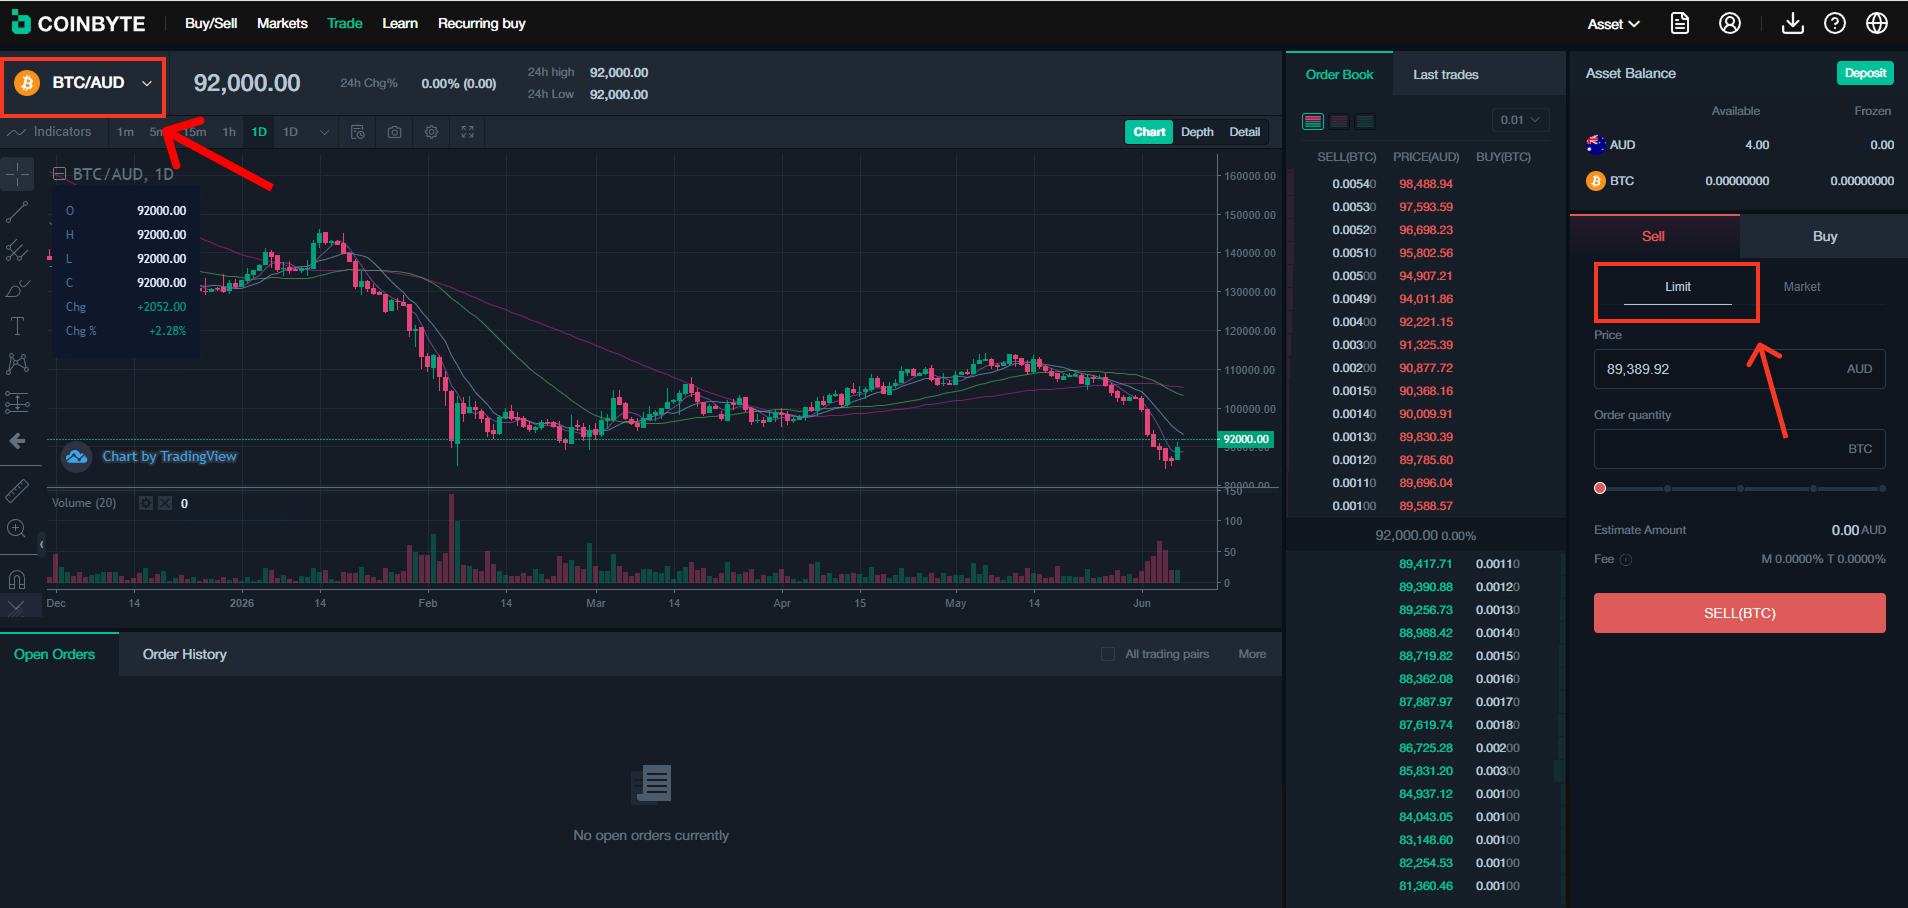Viewport: 1908px width, 908px height.
Task: Open the help question mark icon
Action: click(x=1835, y=23)
